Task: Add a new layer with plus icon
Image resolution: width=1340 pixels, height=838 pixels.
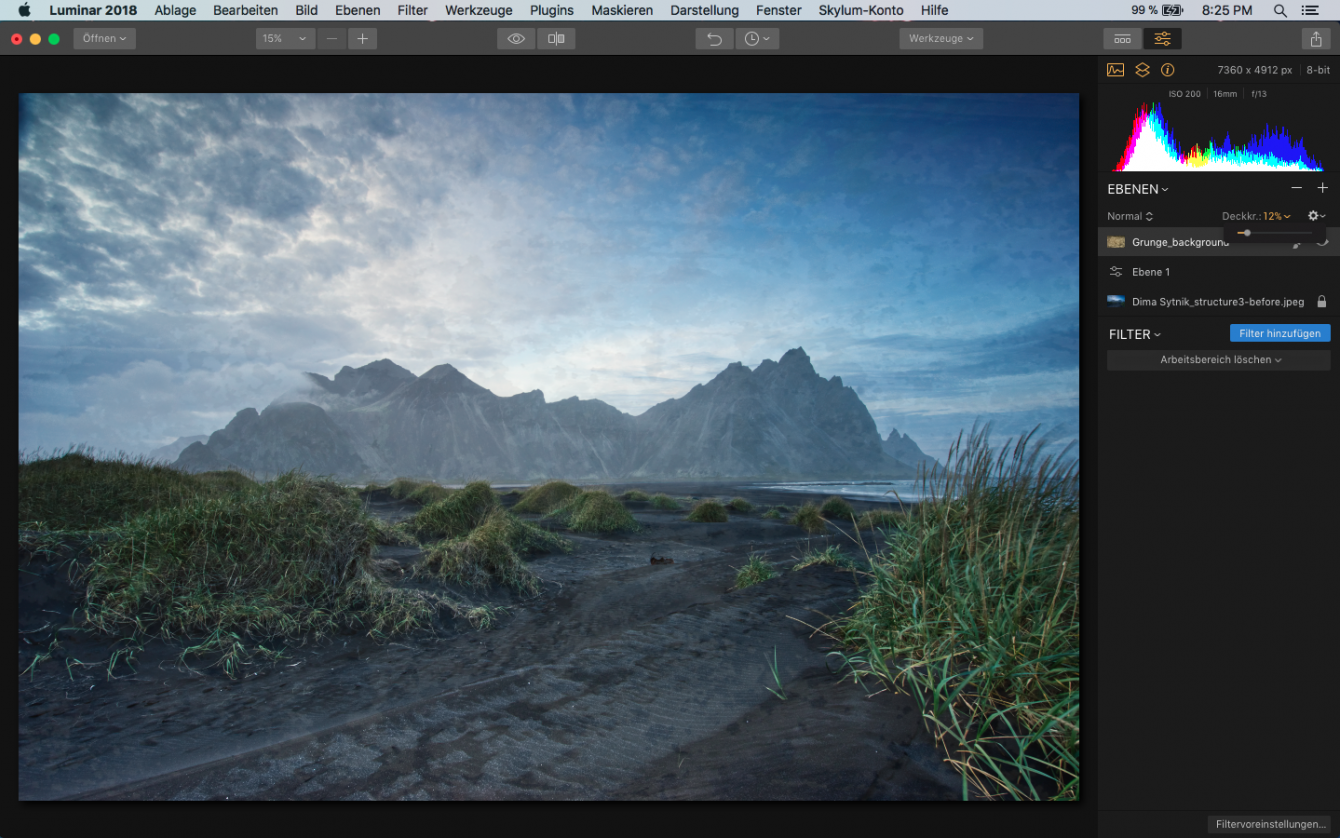Action: pyautogui.click(x=1322, y=188)
